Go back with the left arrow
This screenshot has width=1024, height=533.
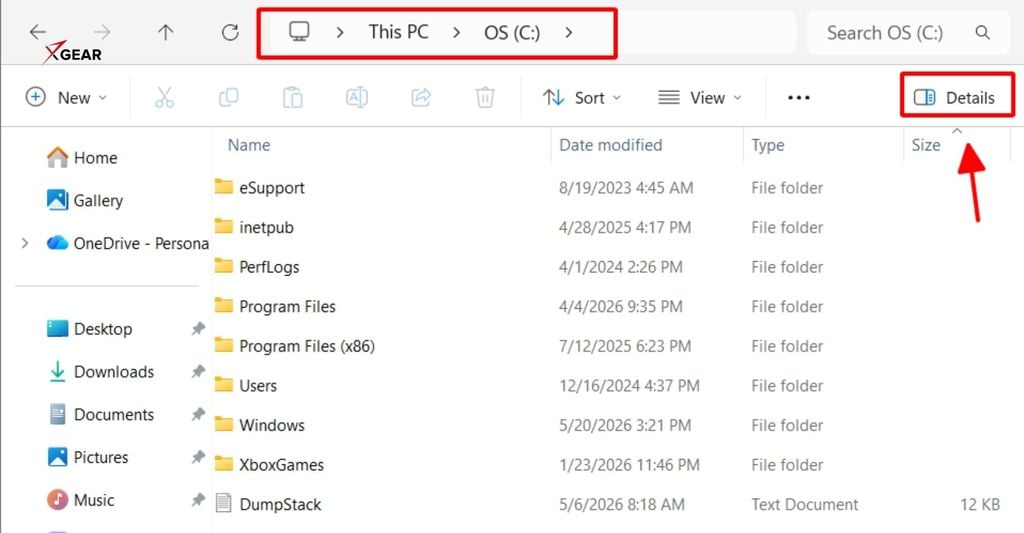click(38, 31)
